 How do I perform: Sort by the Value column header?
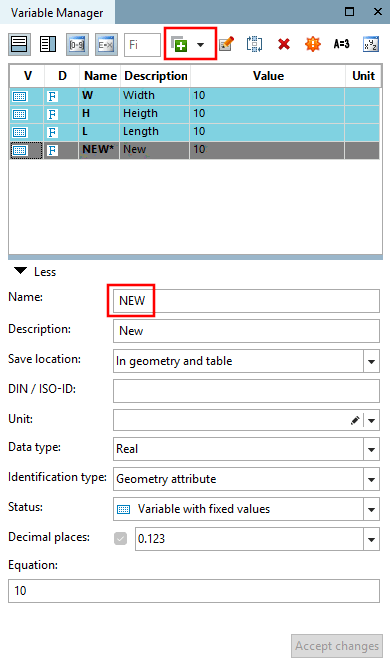pos(268,76)
